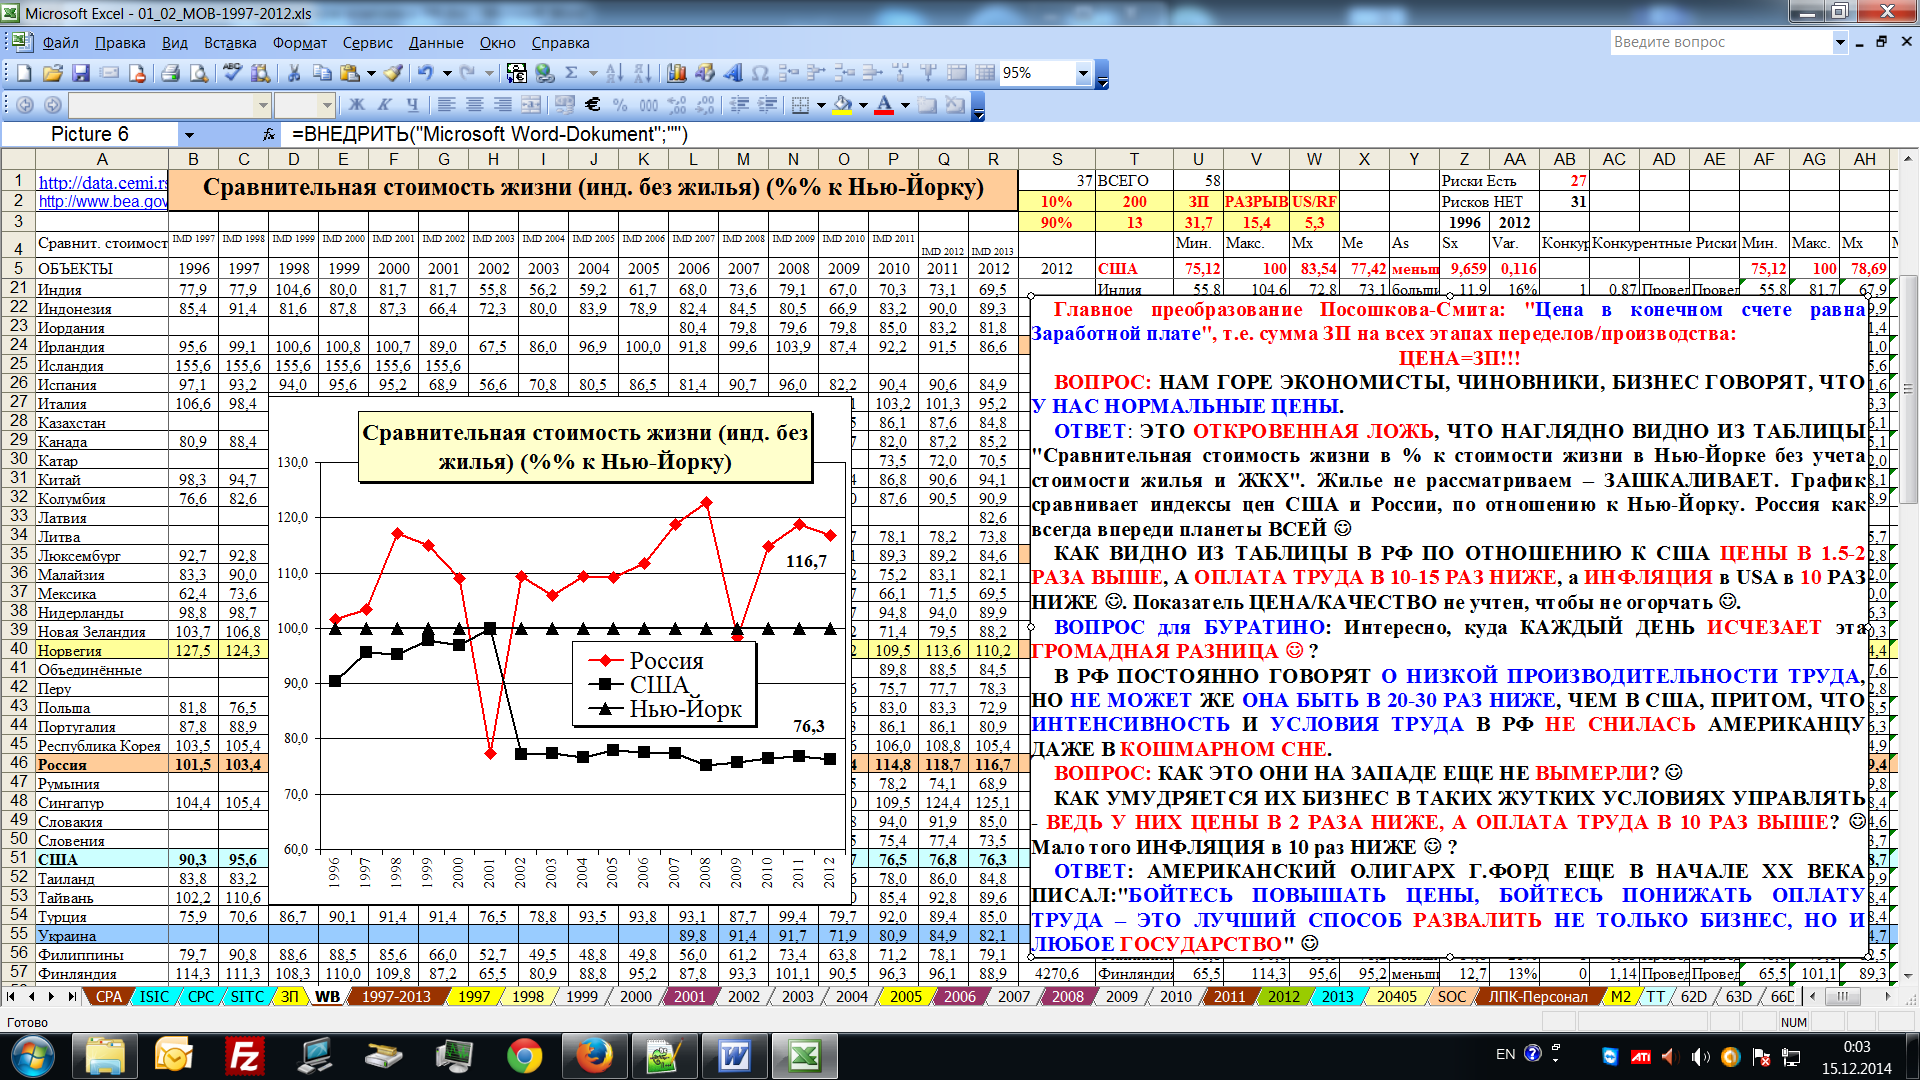
Task: Click the Cut scissors icon
Action: 294,73
